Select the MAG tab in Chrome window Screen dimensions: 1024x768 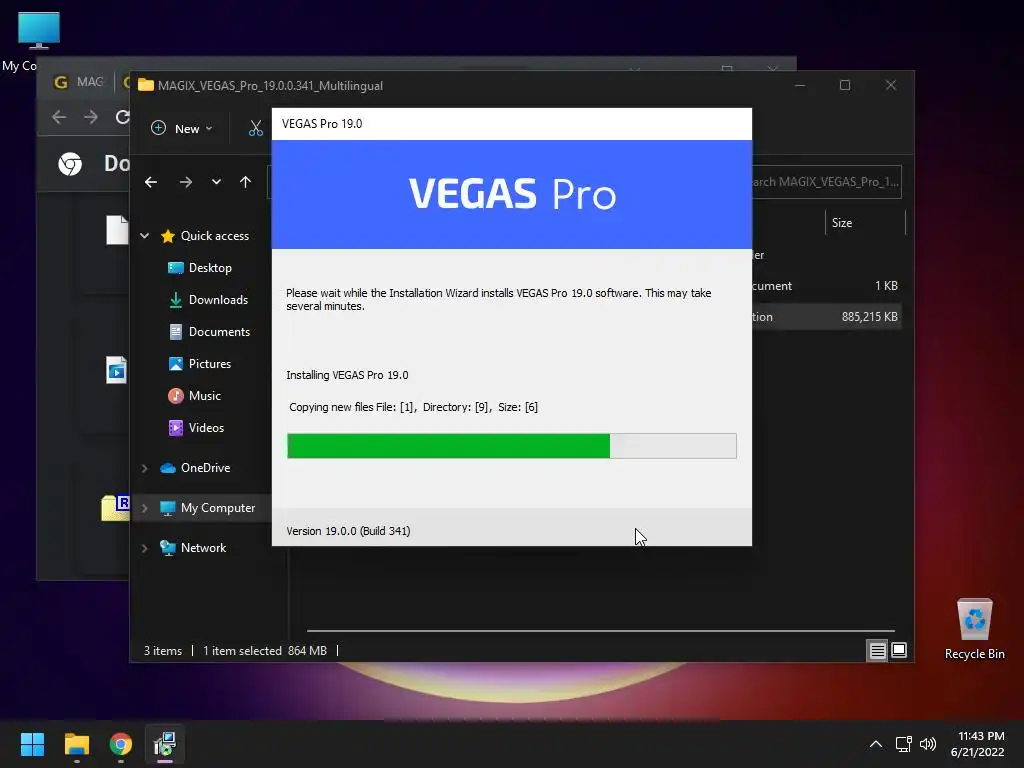tap(80, 82)
